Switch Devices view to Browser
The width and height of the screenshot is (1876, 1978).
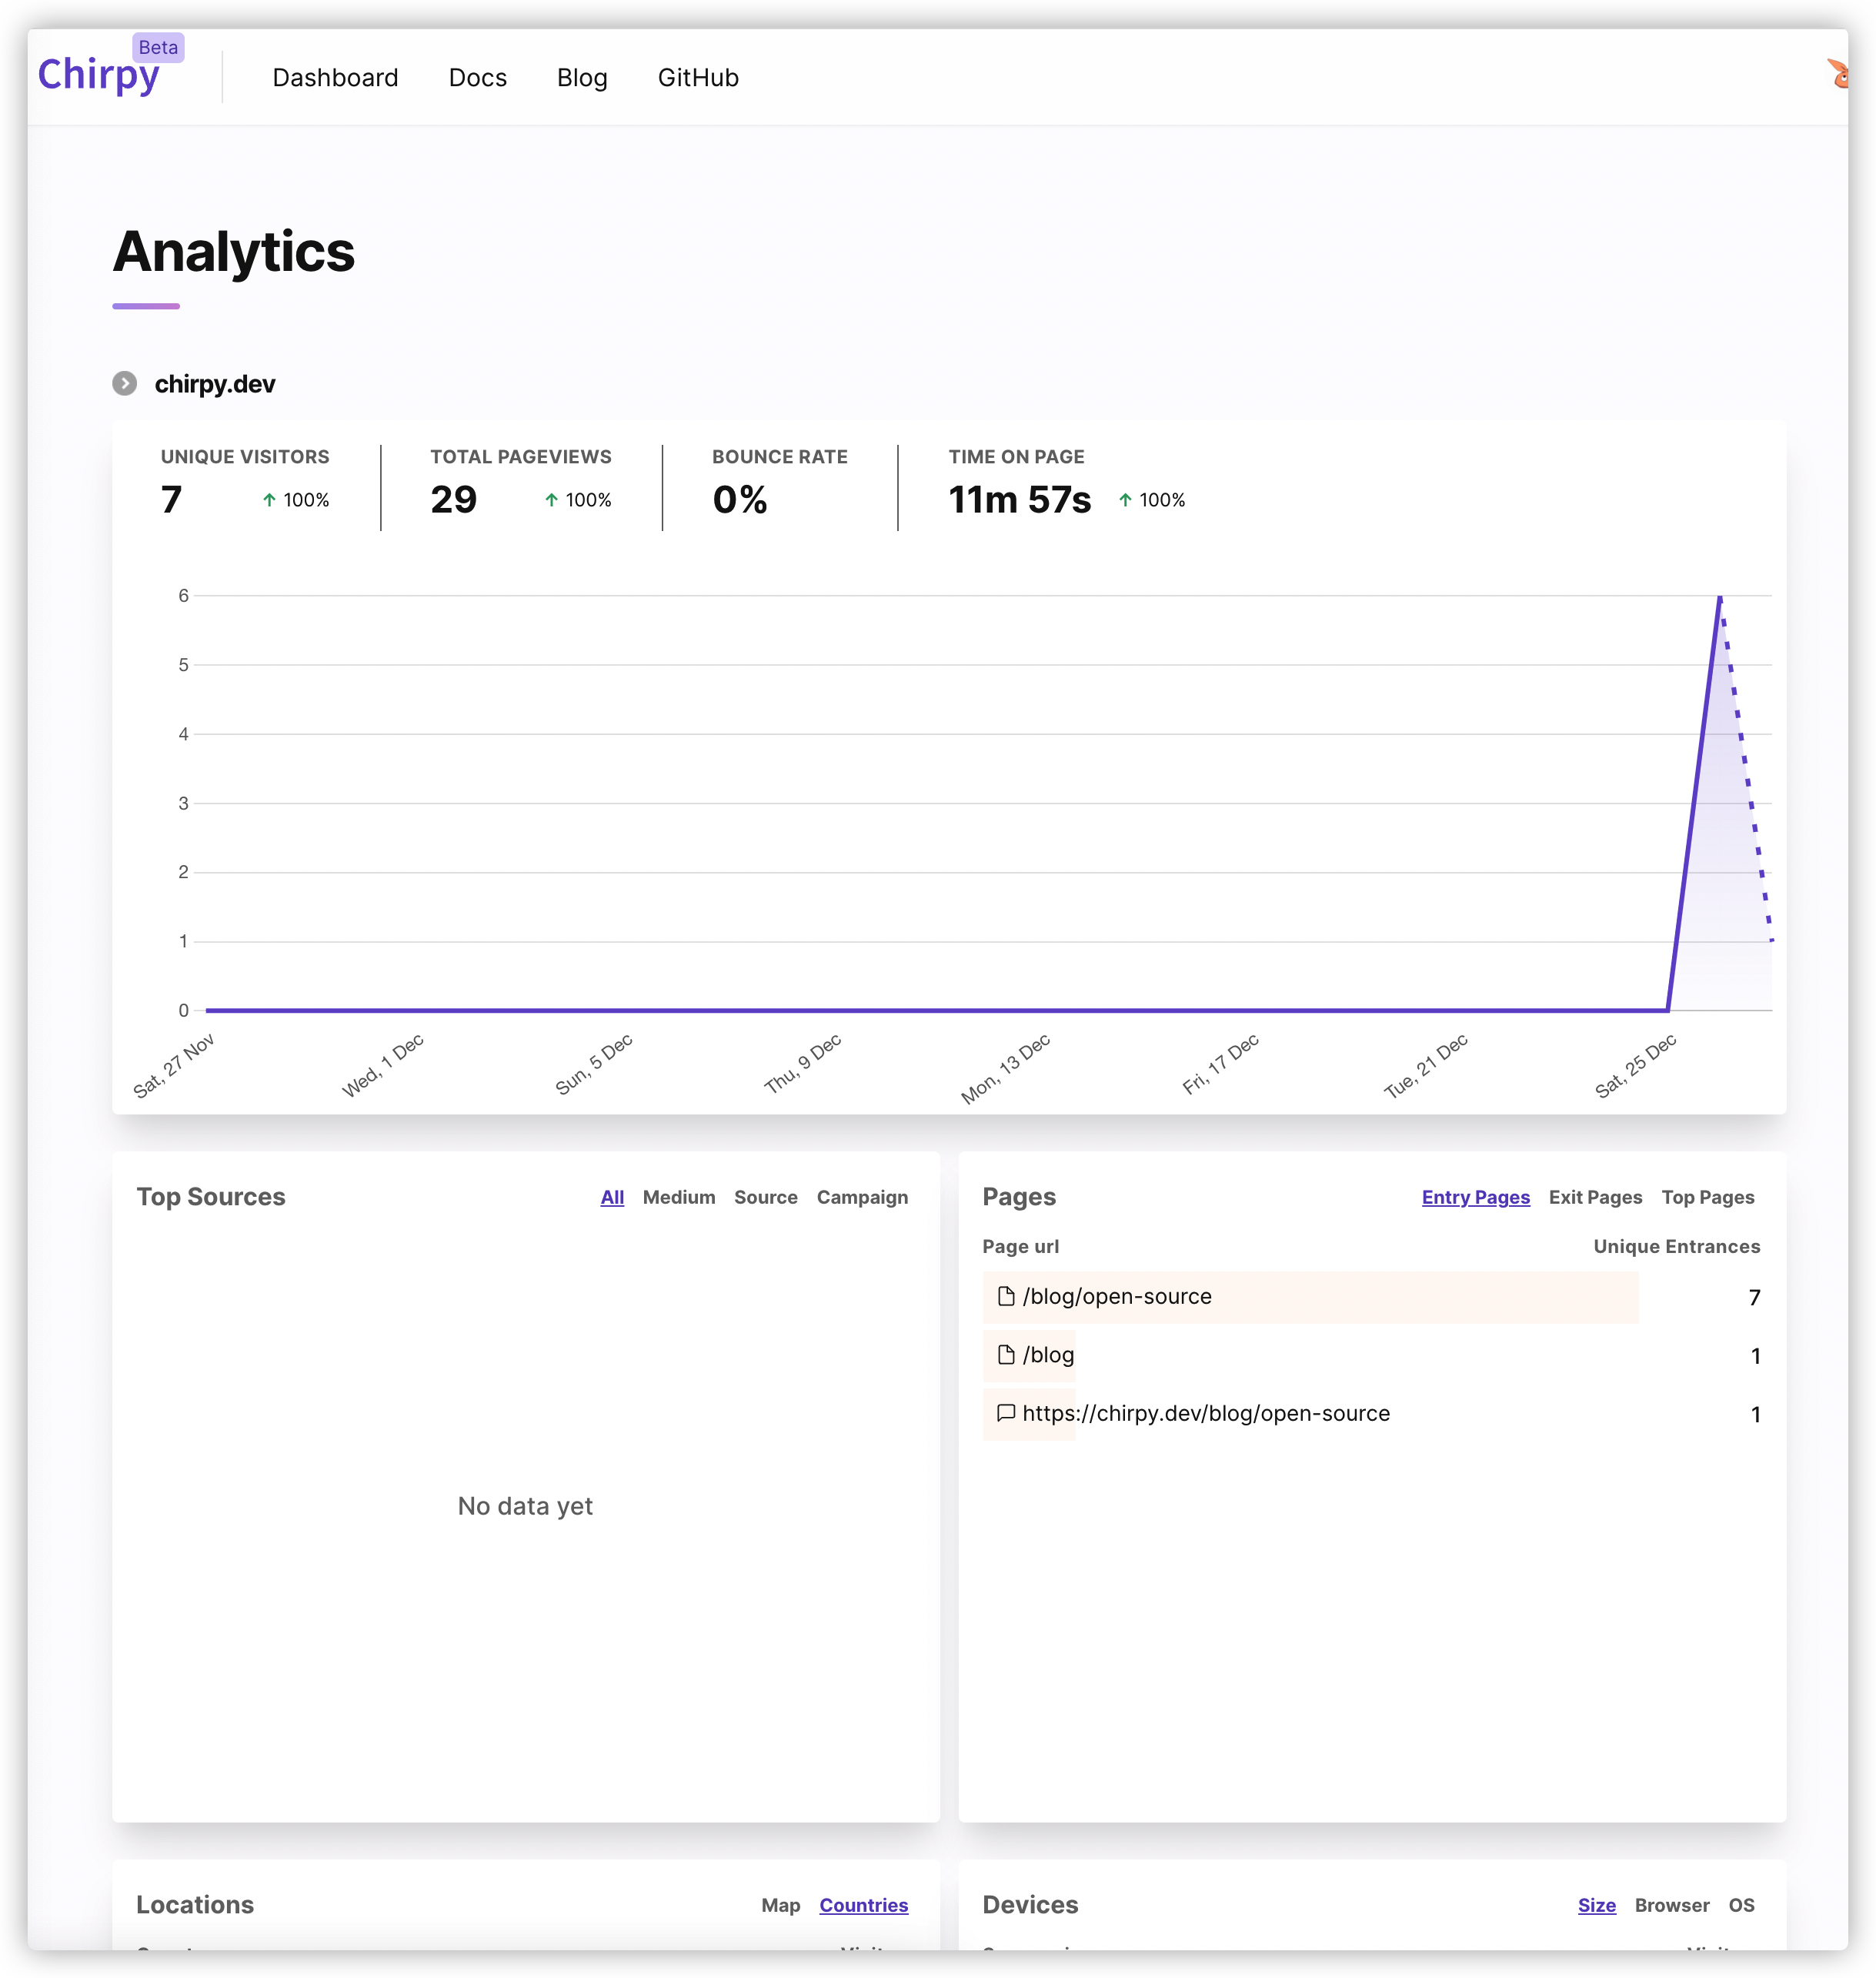[1672, 1905]
